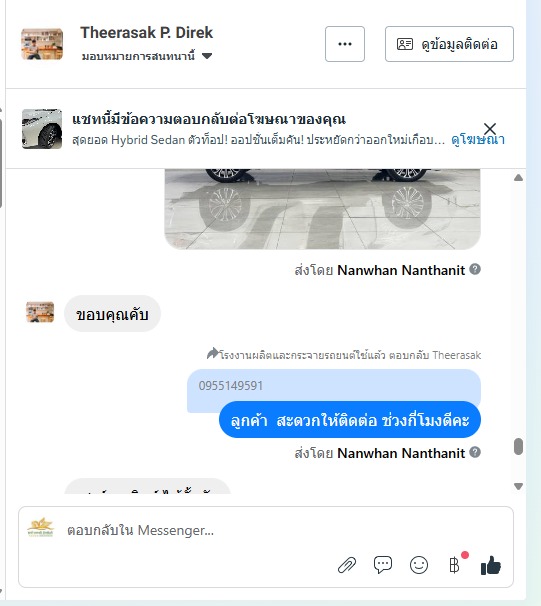
Task: Click the down arrow of chat scrollbar
Action: tap(519, 486)
